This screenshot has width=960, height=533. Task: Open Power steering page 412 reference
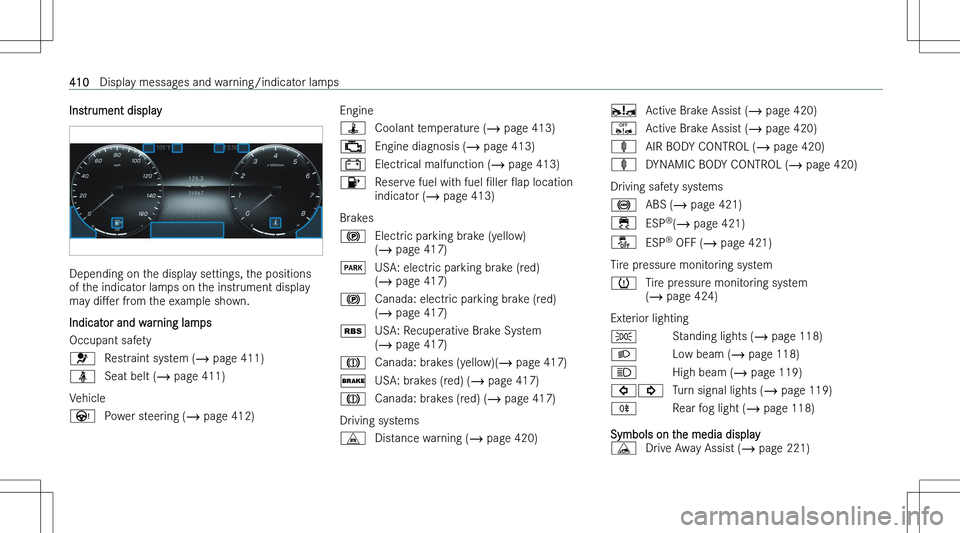point(218,416)
